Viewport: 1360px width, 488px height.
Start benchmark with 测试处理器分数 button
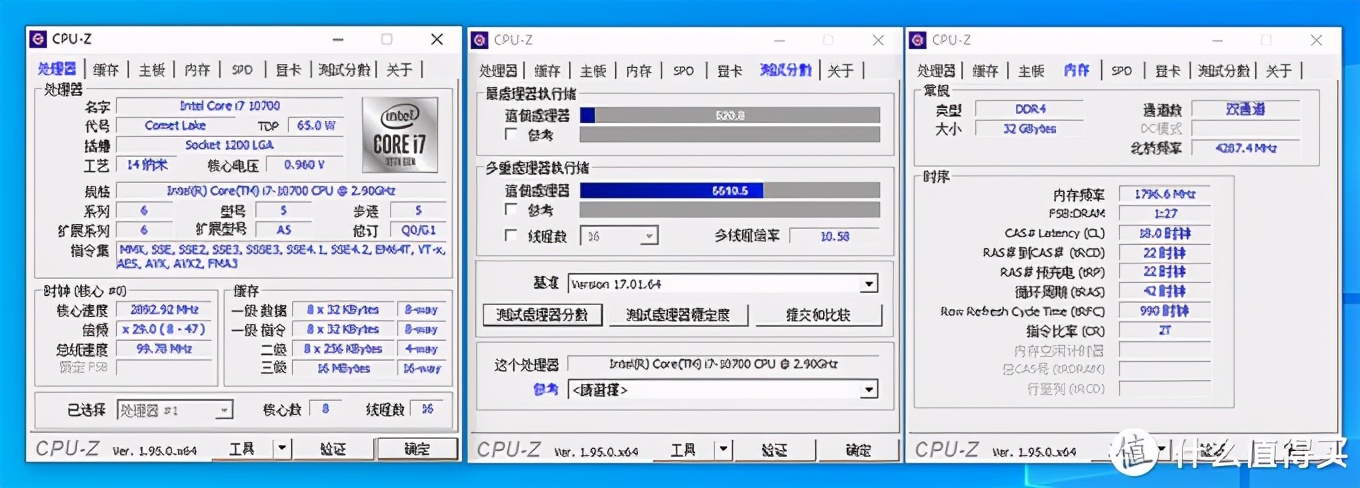click(542, 314)
